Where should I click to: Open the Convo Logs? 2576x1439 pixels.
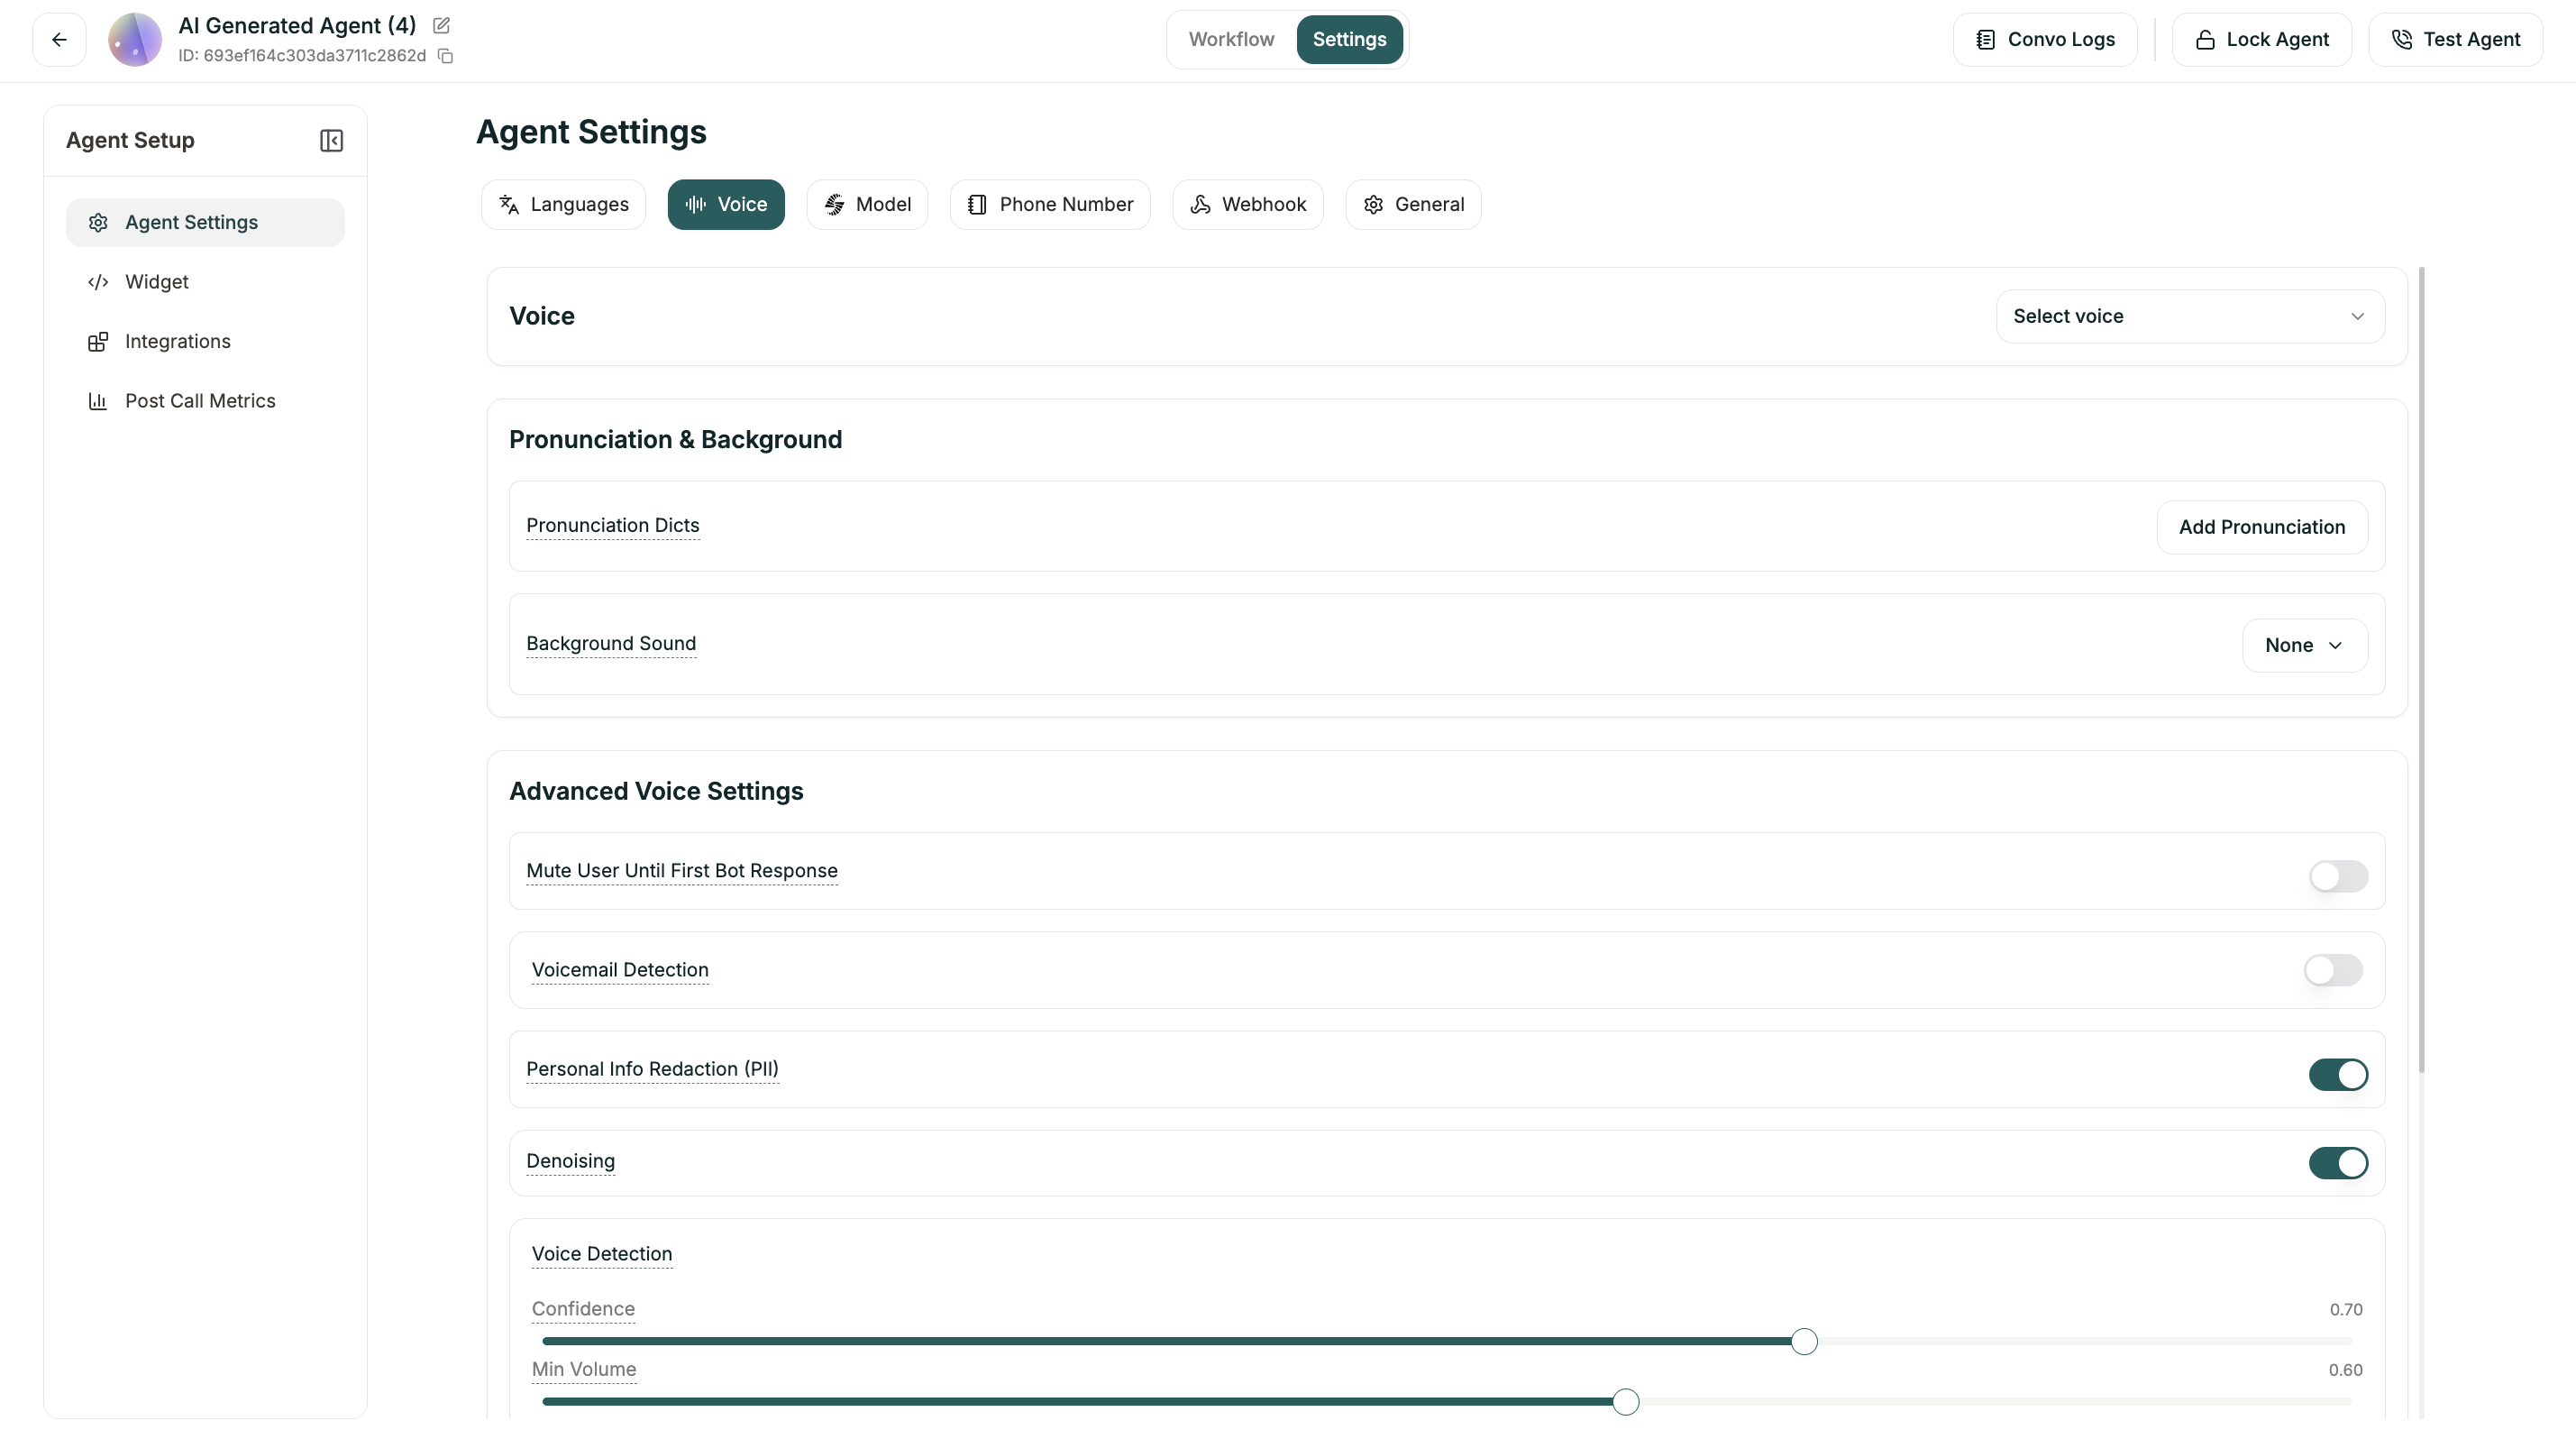point(2045,40)
